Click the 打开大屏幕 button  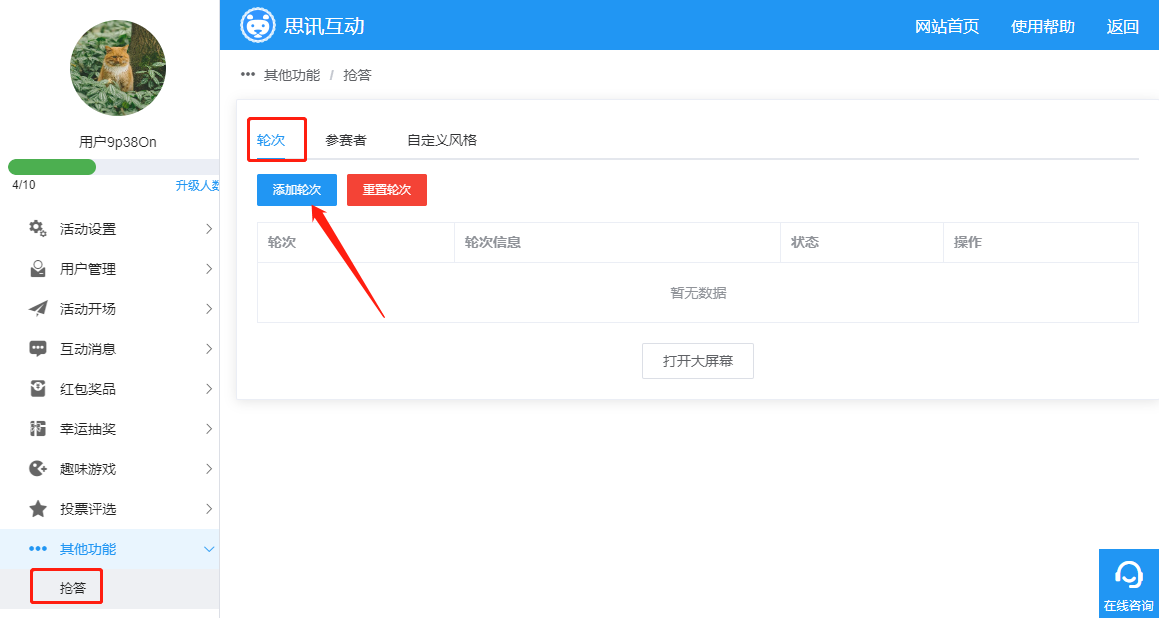pos(698,361)
